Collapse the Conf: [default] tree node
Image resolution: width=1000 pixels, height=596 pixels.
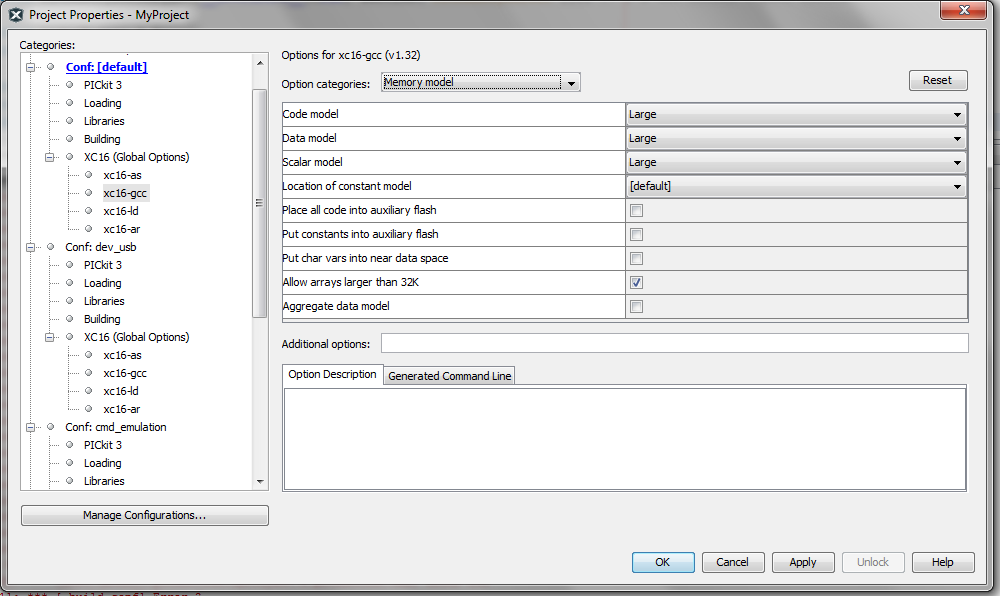pos(30,67)
